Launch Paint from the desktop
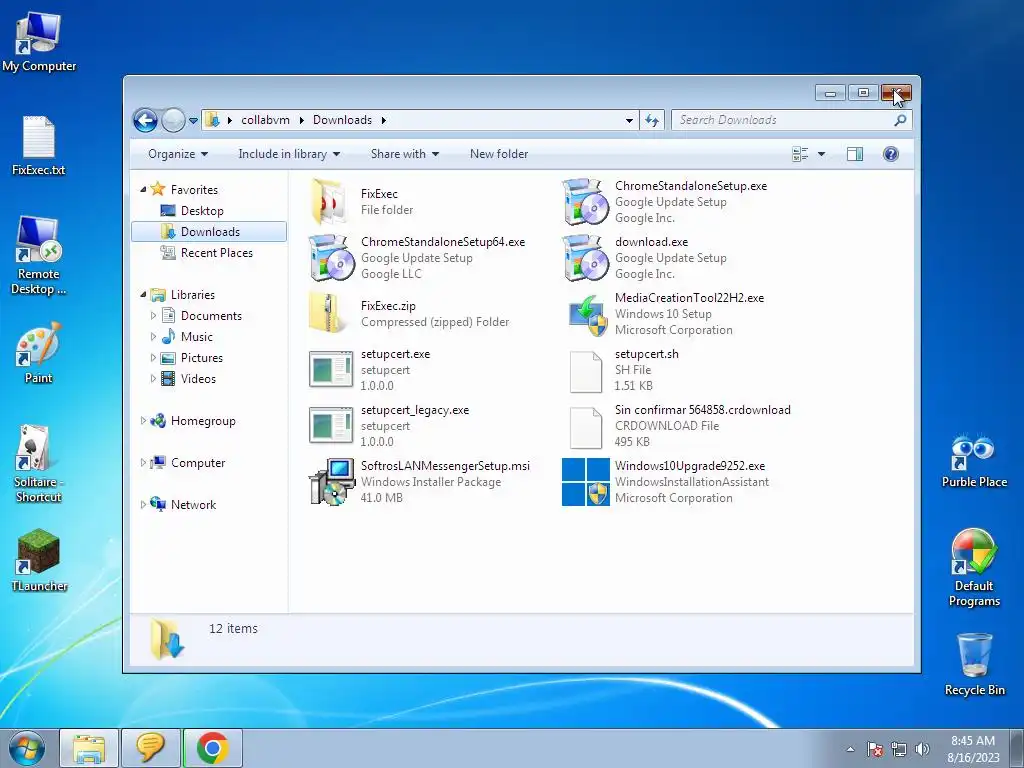The height and width of the screenshot is (768, 1024). click(x=39, y=353)
